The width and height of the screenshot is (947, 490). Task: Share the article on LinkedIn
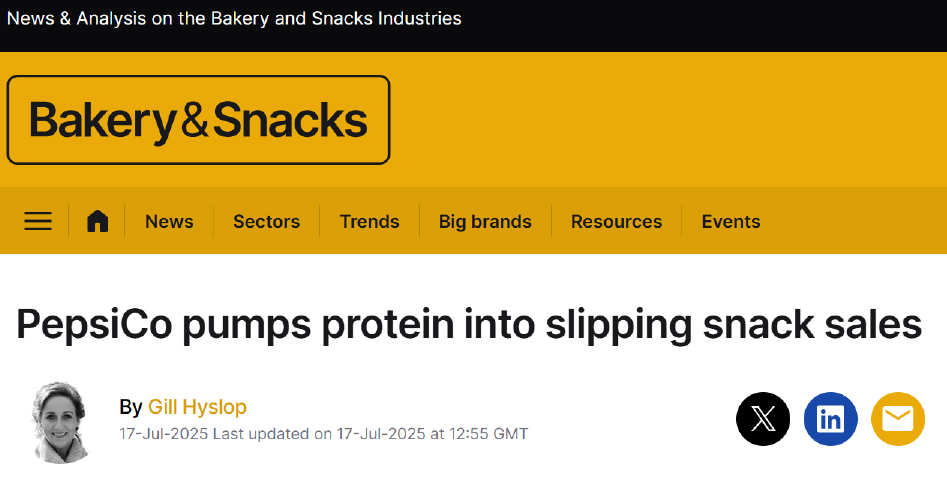830,419
